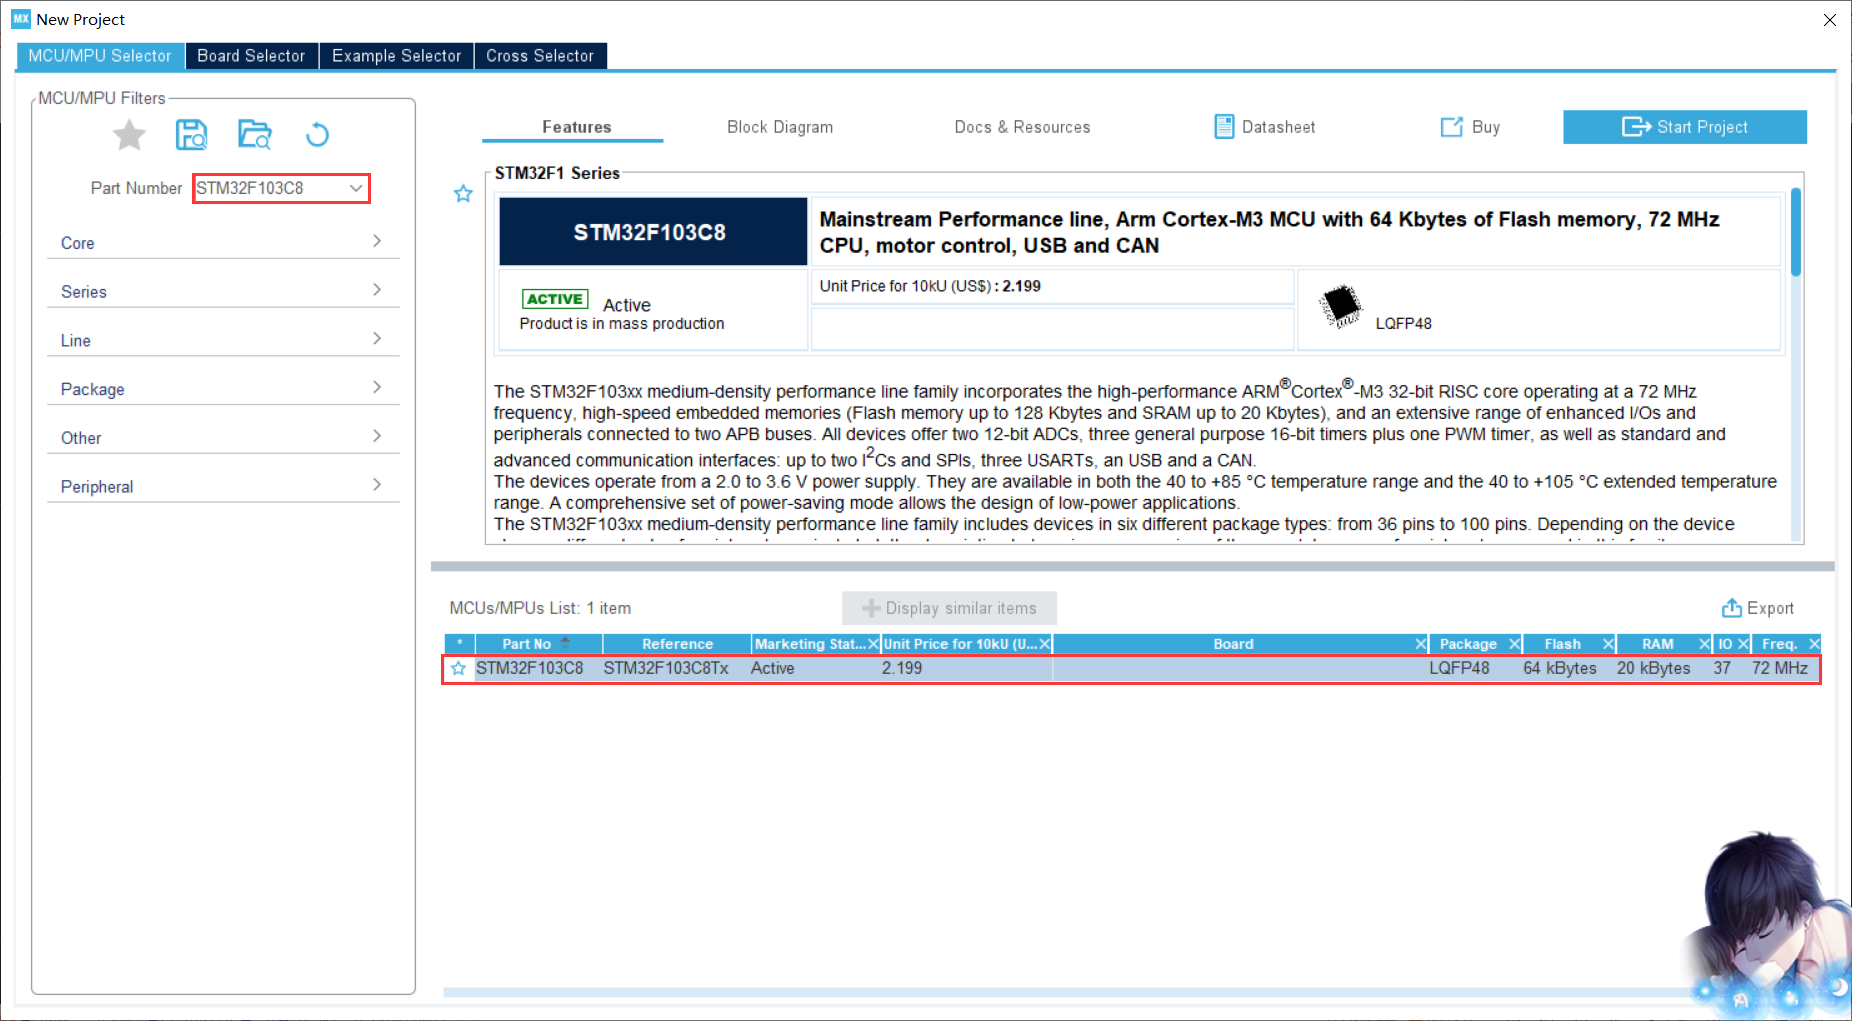
Task: Open the Docs & Resources tab
Action: coord(1022,127)
